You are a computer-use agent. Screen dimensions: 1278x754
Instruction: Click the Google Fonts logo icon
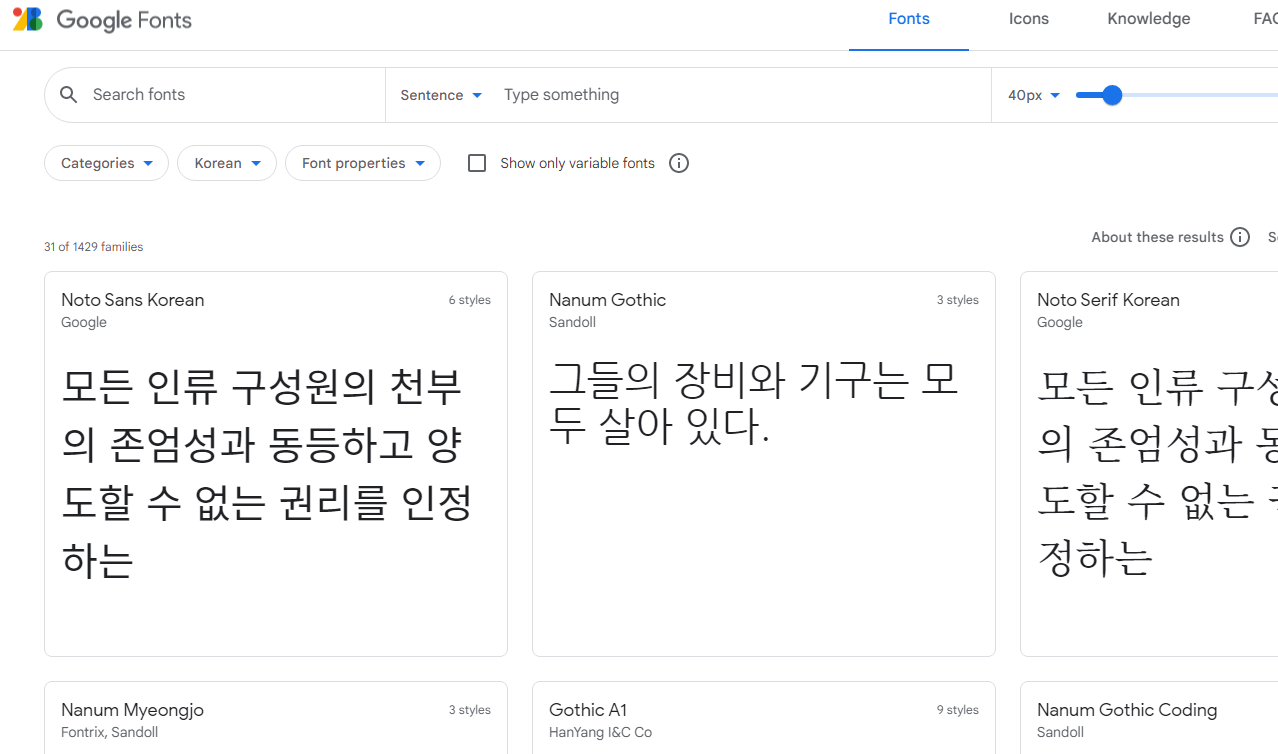click(x=28, y=19)
